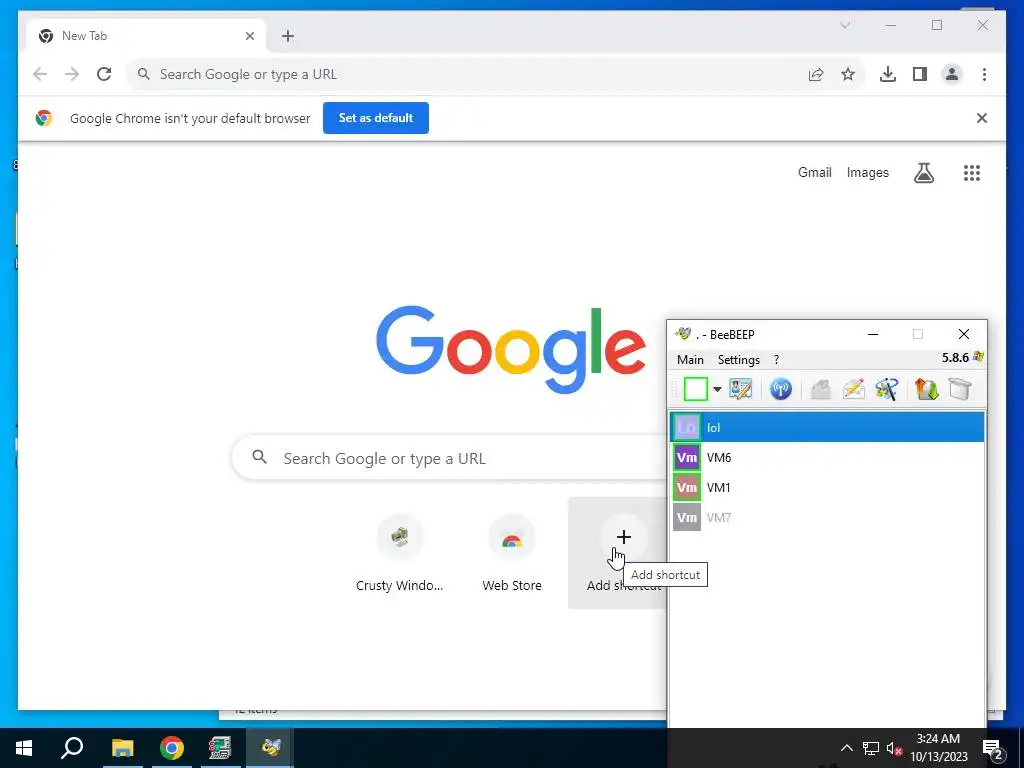The image size is (1024, 768).
Task: Open the tab search chevron in Chrome
Action: pyautogui.click(x=845, y=25)
